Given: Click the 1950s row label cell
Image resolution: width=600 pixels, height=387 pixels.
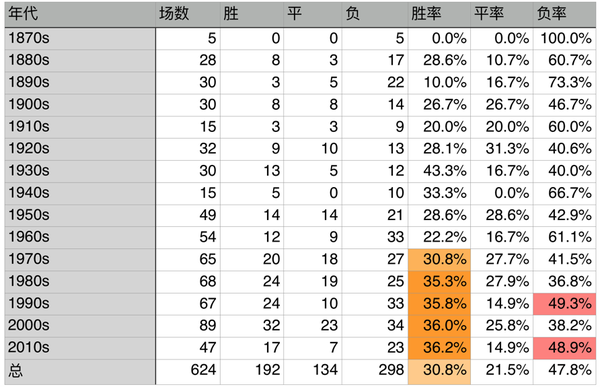Looking at the screenshot, I should tap(80, 216).
